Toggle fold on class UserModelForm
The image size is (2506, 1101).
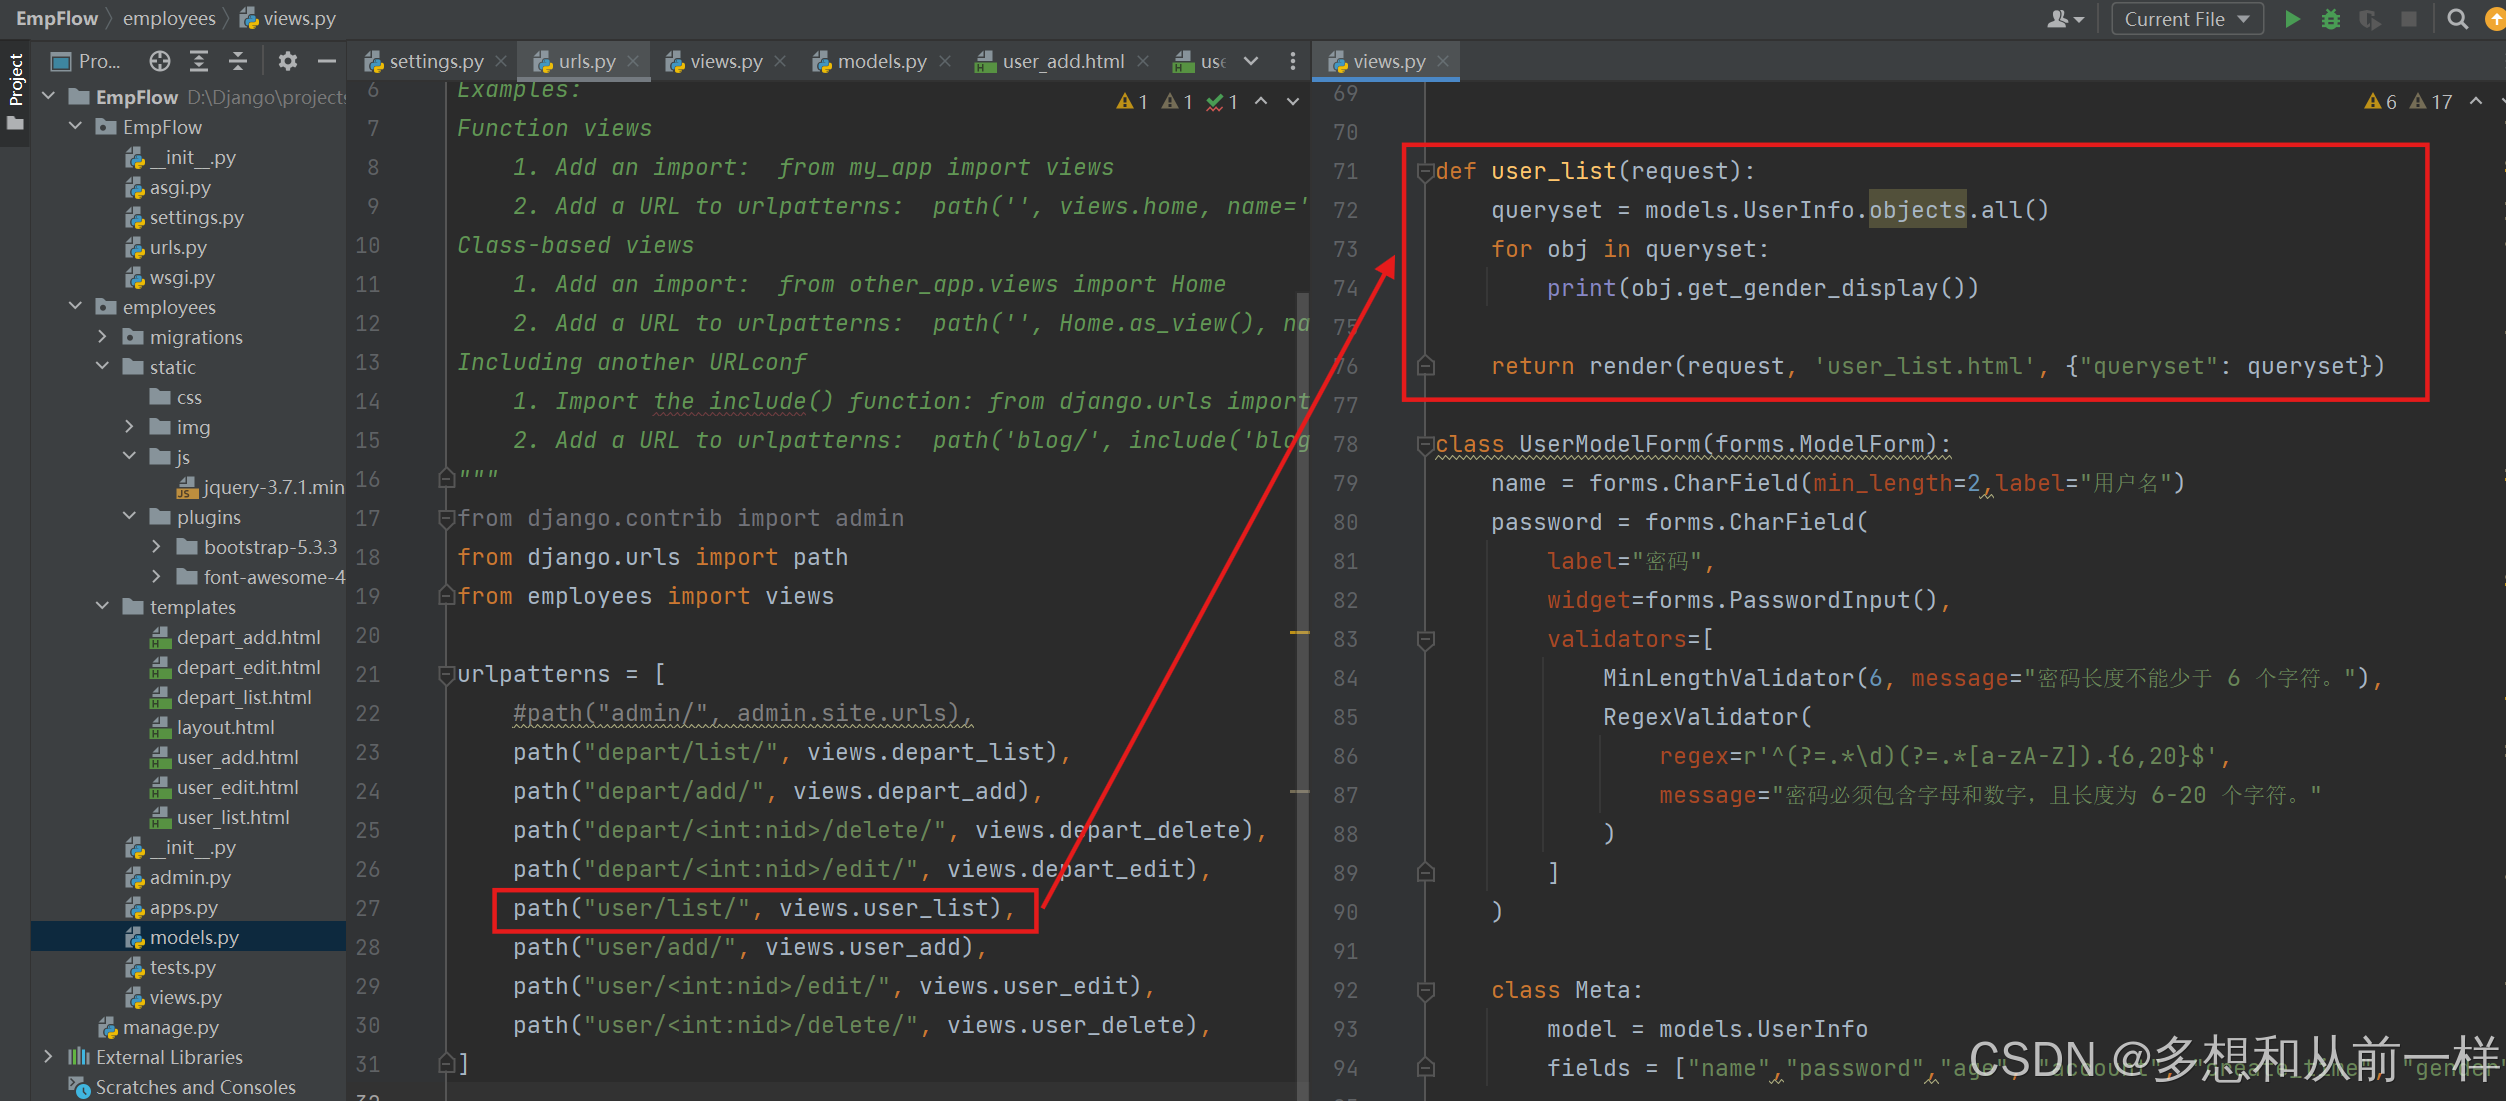(1425, 445)
